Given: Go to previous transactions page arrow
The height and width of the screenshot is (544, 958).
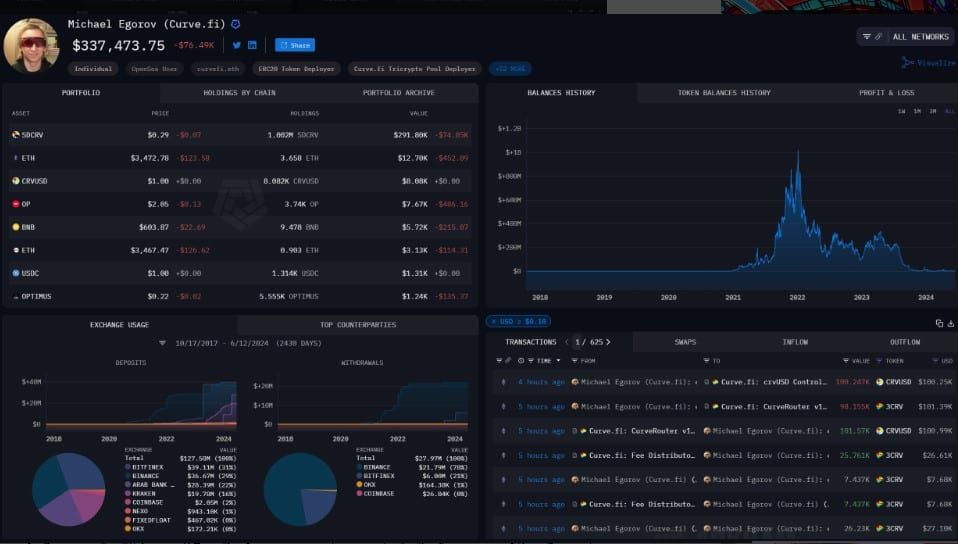Looking at the screenshot, I should [567, 342].
